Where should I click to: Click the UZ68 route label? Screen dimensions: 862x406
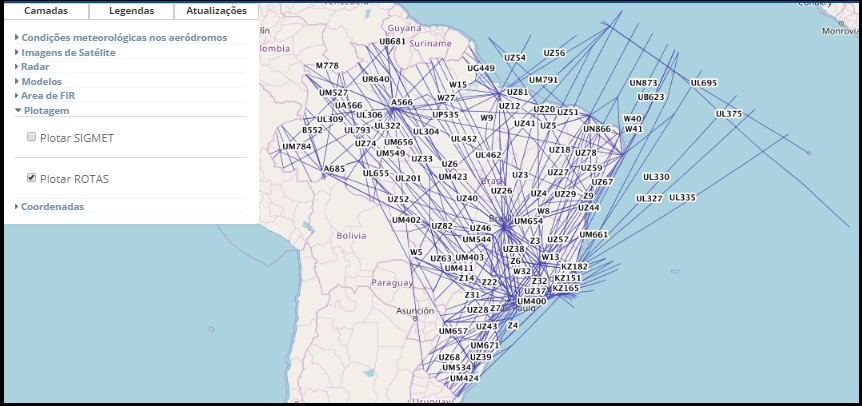click(449, 357)
